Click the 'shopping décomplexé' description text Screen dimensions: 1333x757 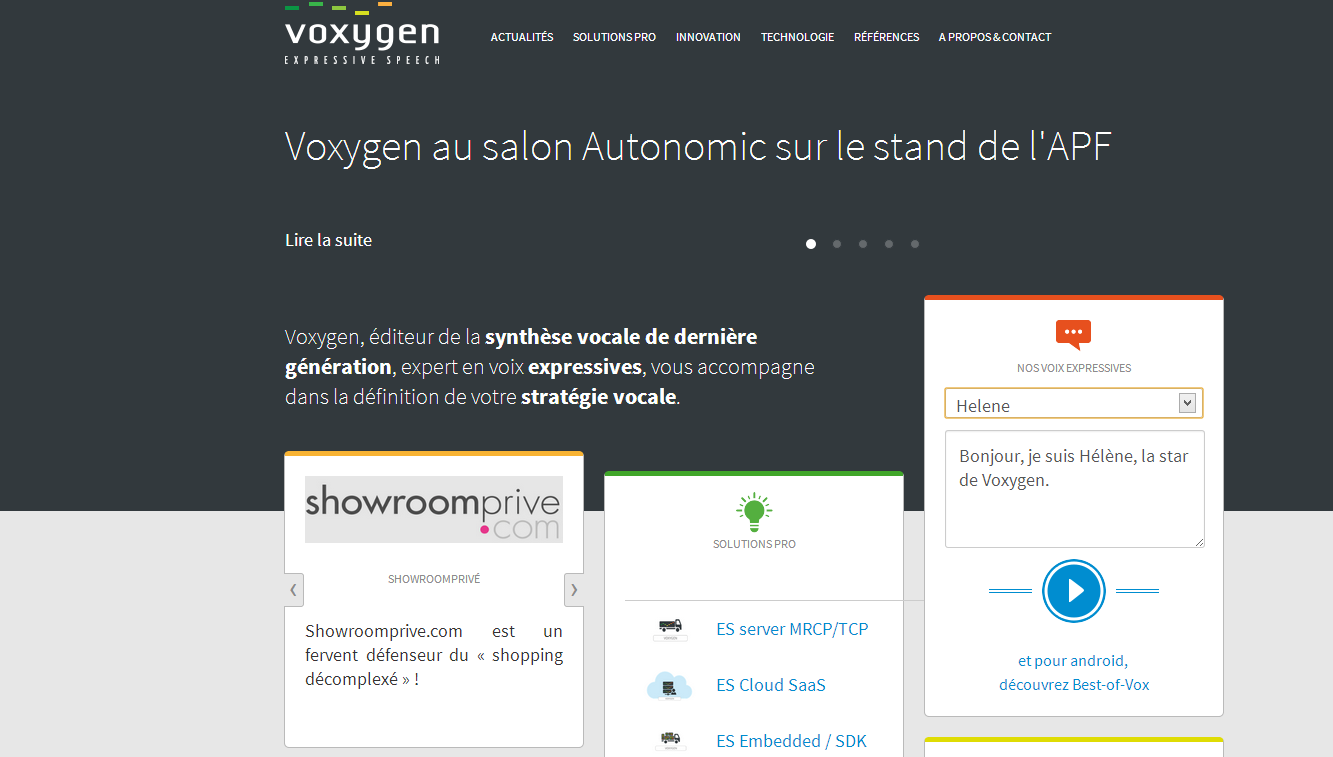coord(434,655)
